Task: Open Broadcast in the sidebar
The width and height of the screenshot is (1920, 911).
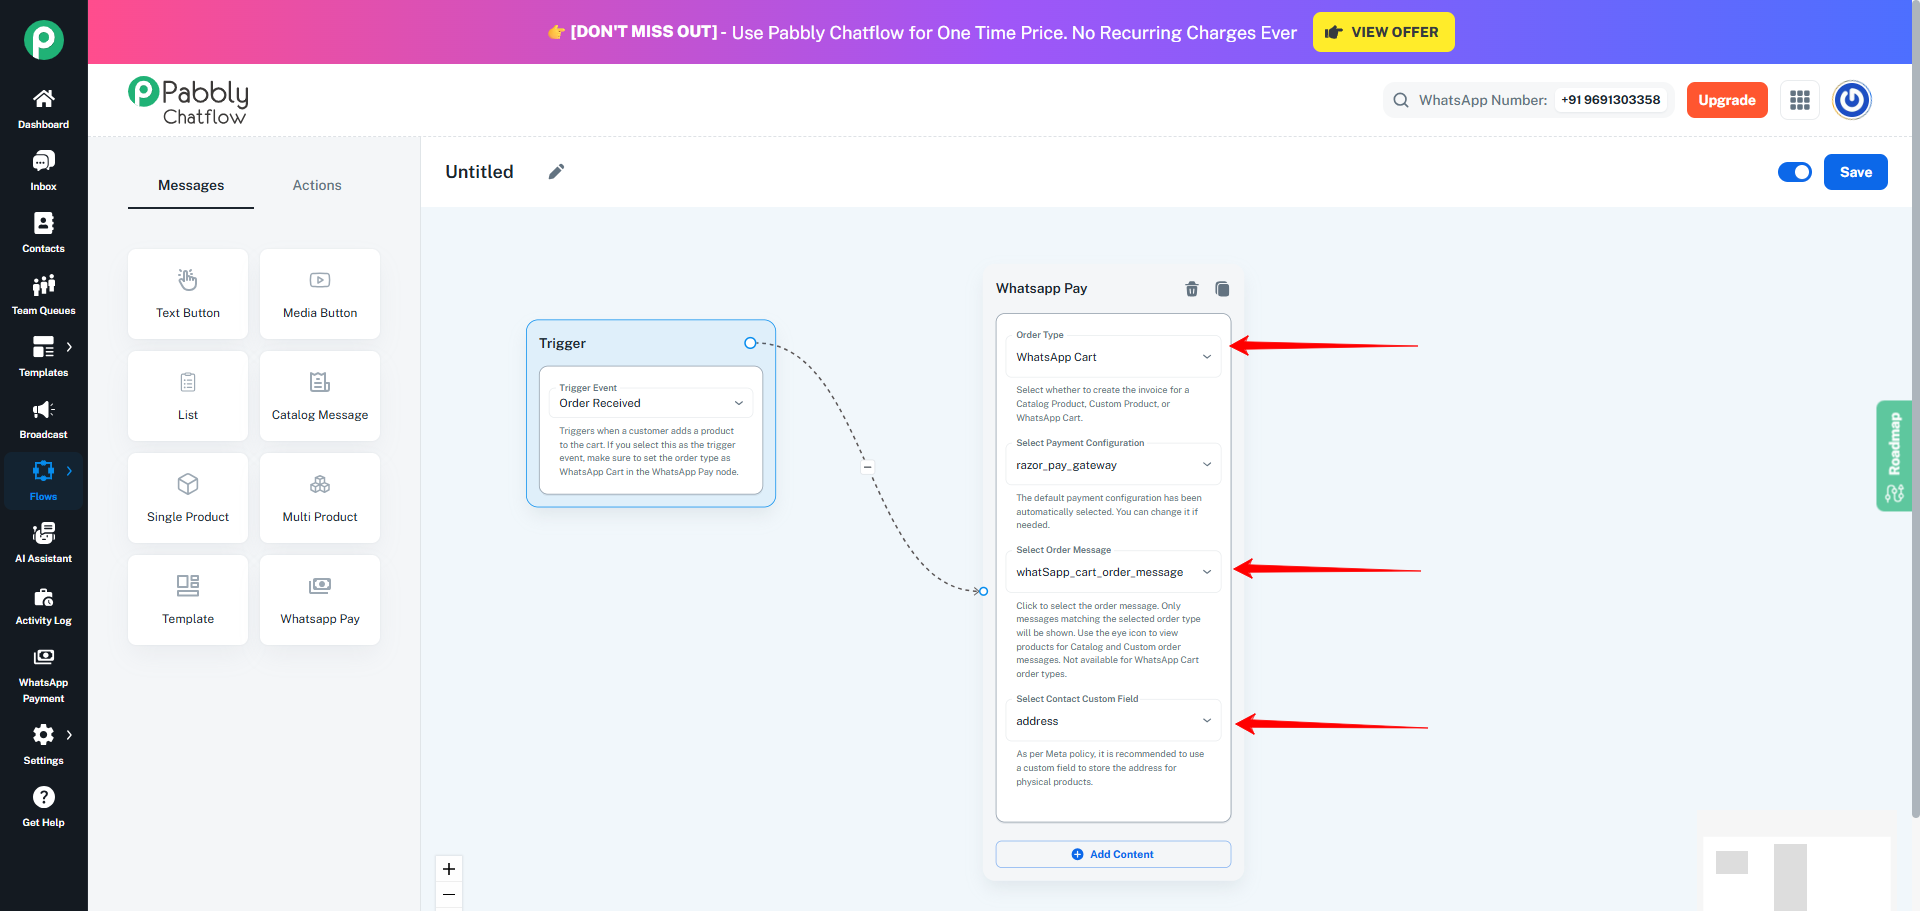Action: [43, 420]
